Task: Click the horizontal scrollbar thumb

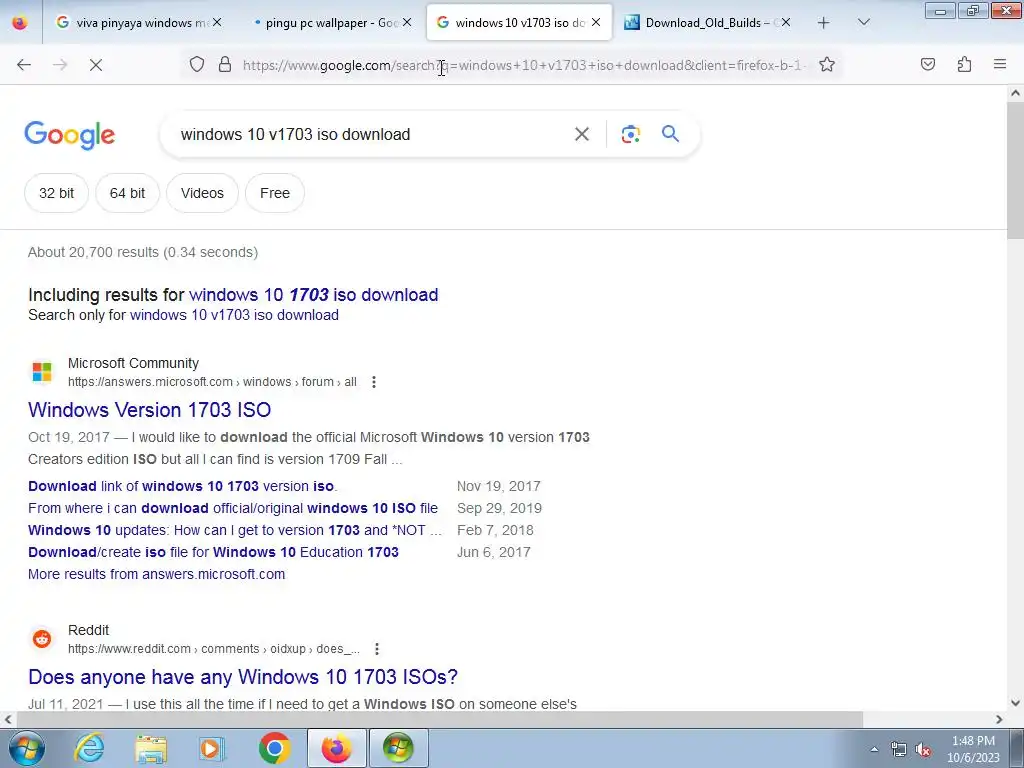Action: (x=440, y=720)
